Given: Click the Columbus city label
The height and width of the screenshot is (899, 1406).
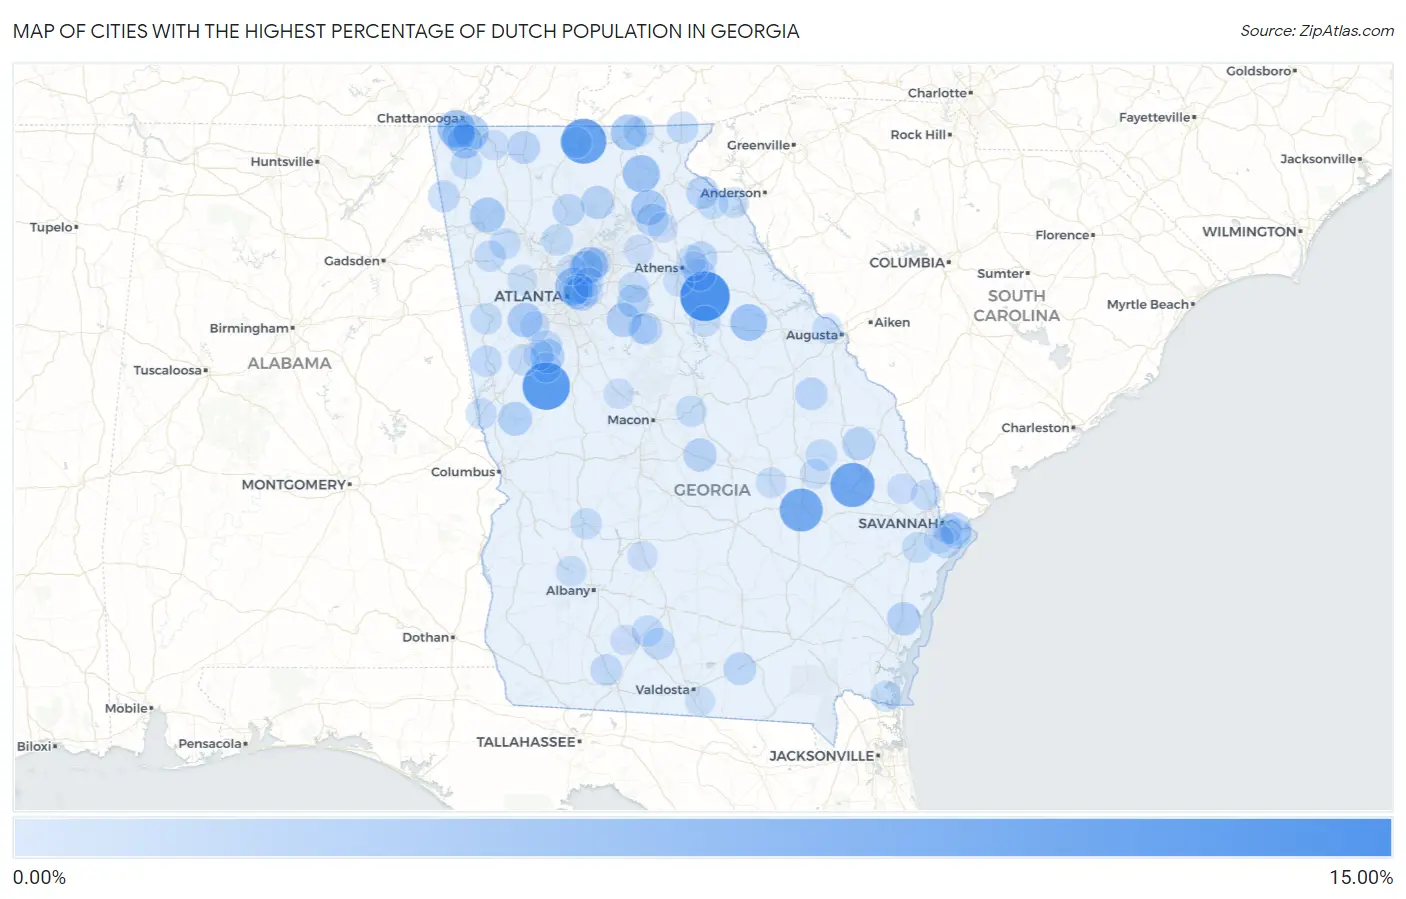Looking at the screenshot, I should coord(463,472).
